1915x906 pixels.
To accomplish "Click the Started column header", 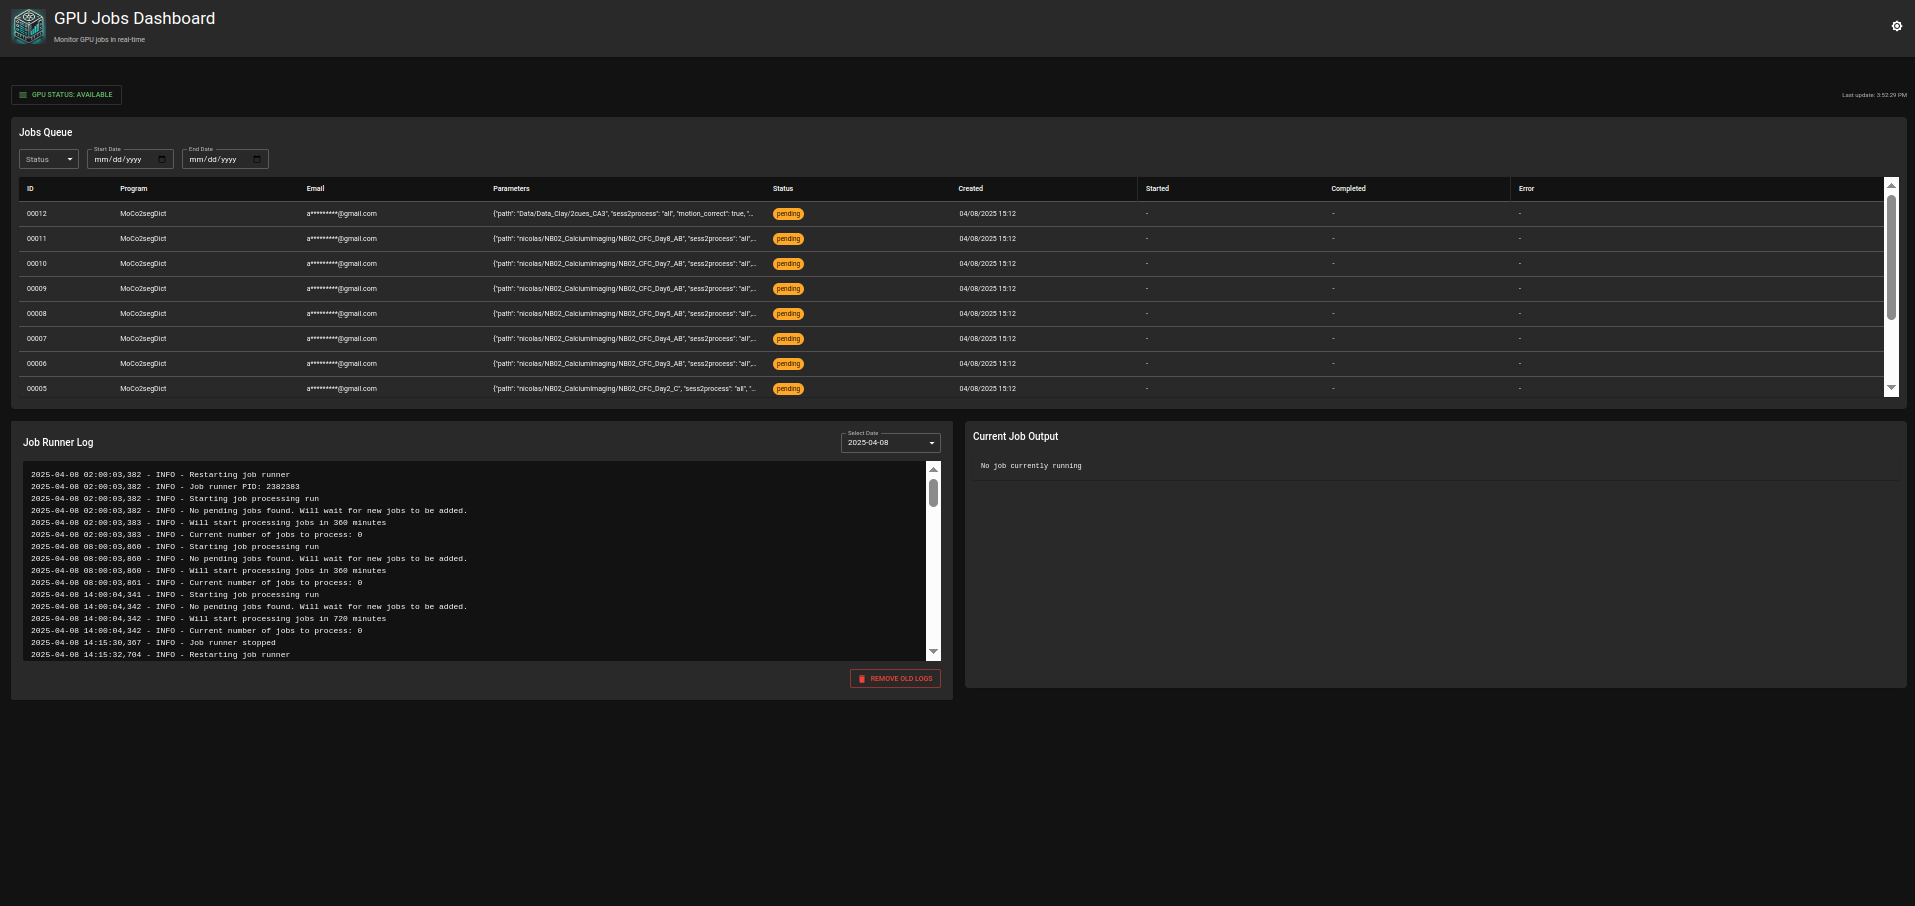I will tap(1157, 188).
